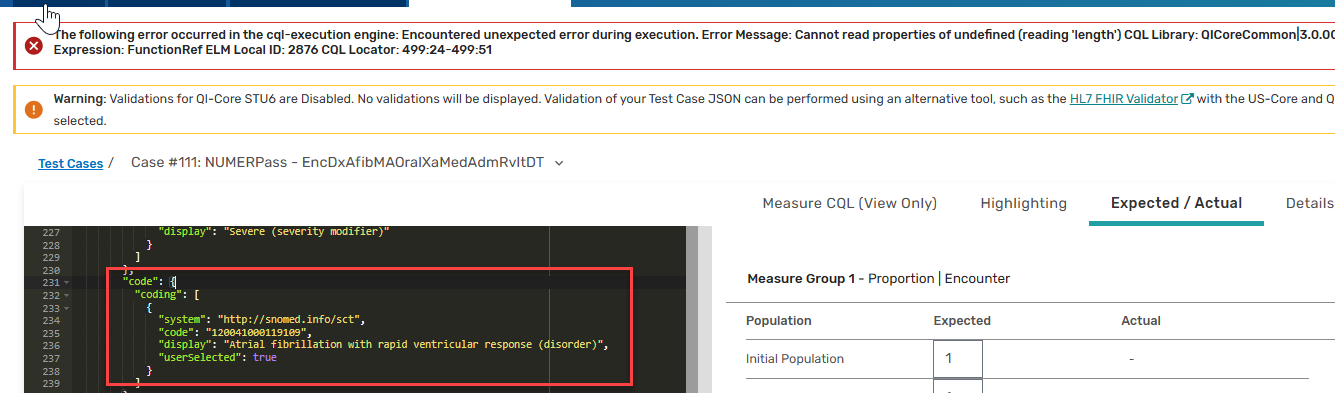Fold the coding array at line 232
This screenshot has height=393, width=1335.
[x=66, y=295]
